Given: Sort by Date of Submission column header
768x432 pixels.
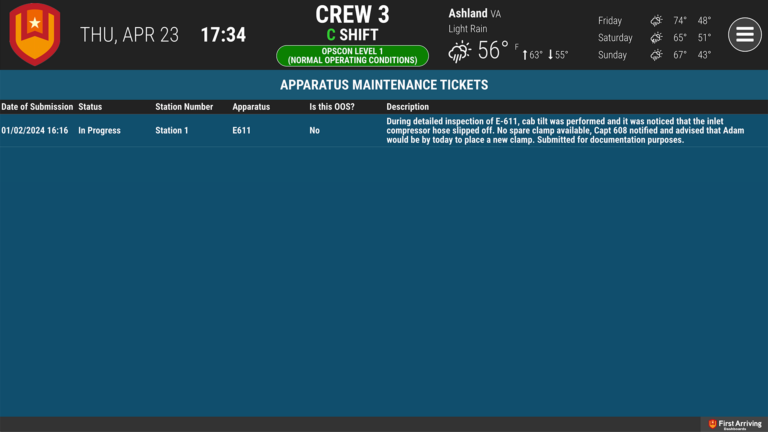Looking at the screenshot, I should click(37, 107).
